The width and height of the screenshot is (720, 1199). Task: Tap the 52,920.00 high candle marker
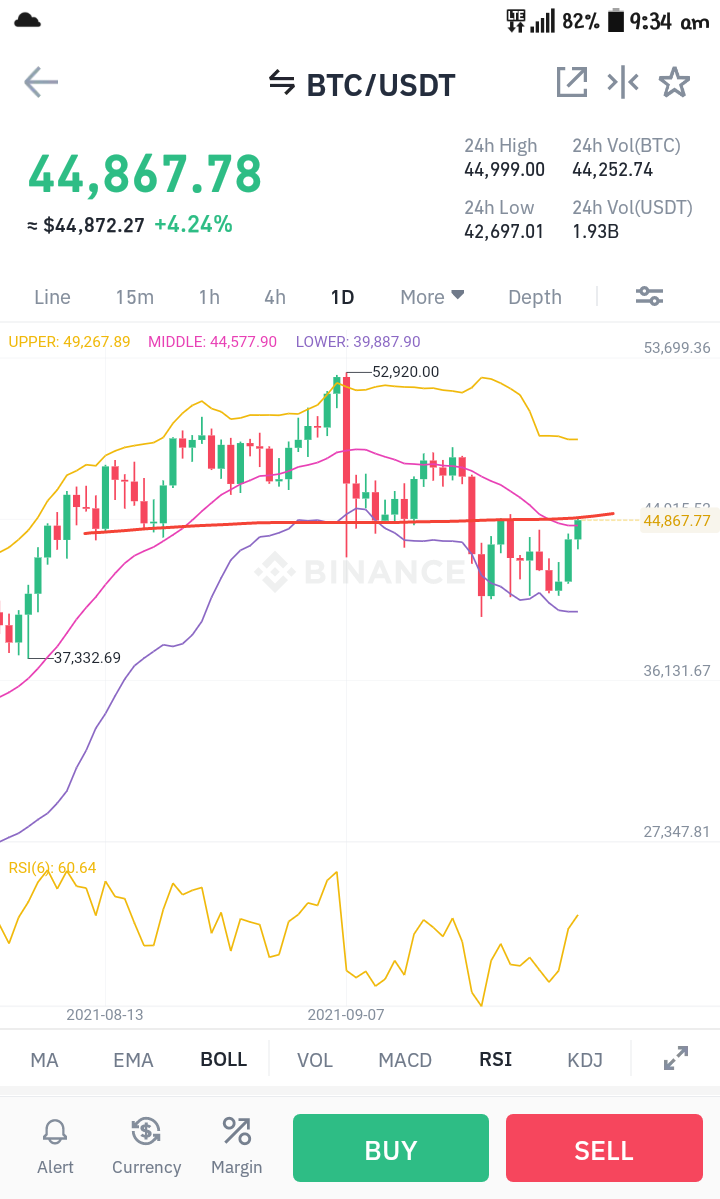pyautogui.click(x=405, y=372)
